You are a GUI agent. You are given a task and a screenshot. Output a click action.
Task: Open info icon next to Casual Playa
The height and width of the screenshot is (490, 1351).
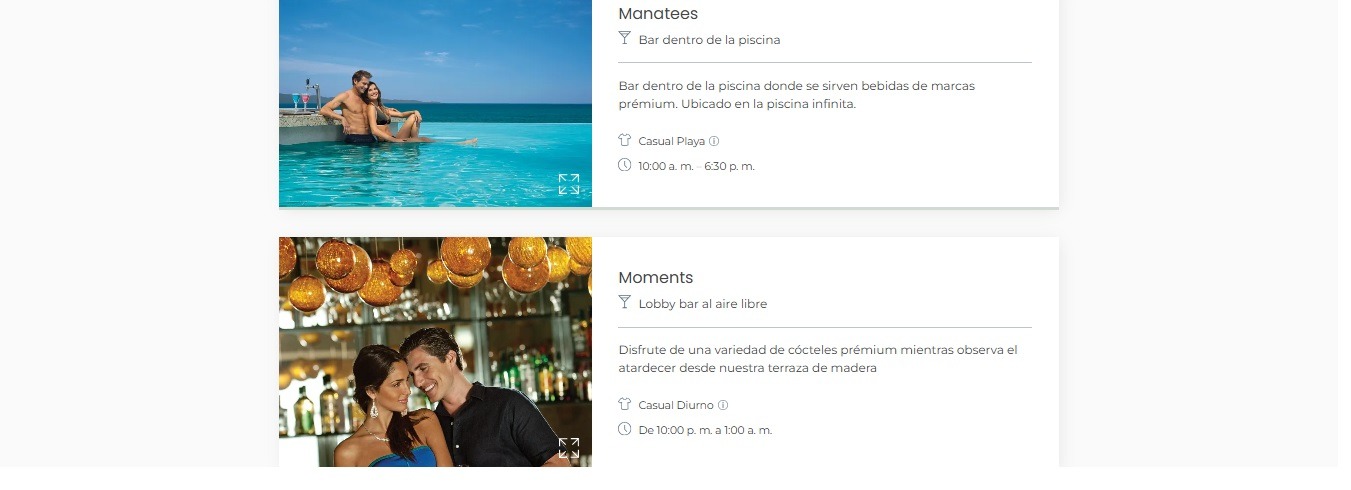point(714,141)
